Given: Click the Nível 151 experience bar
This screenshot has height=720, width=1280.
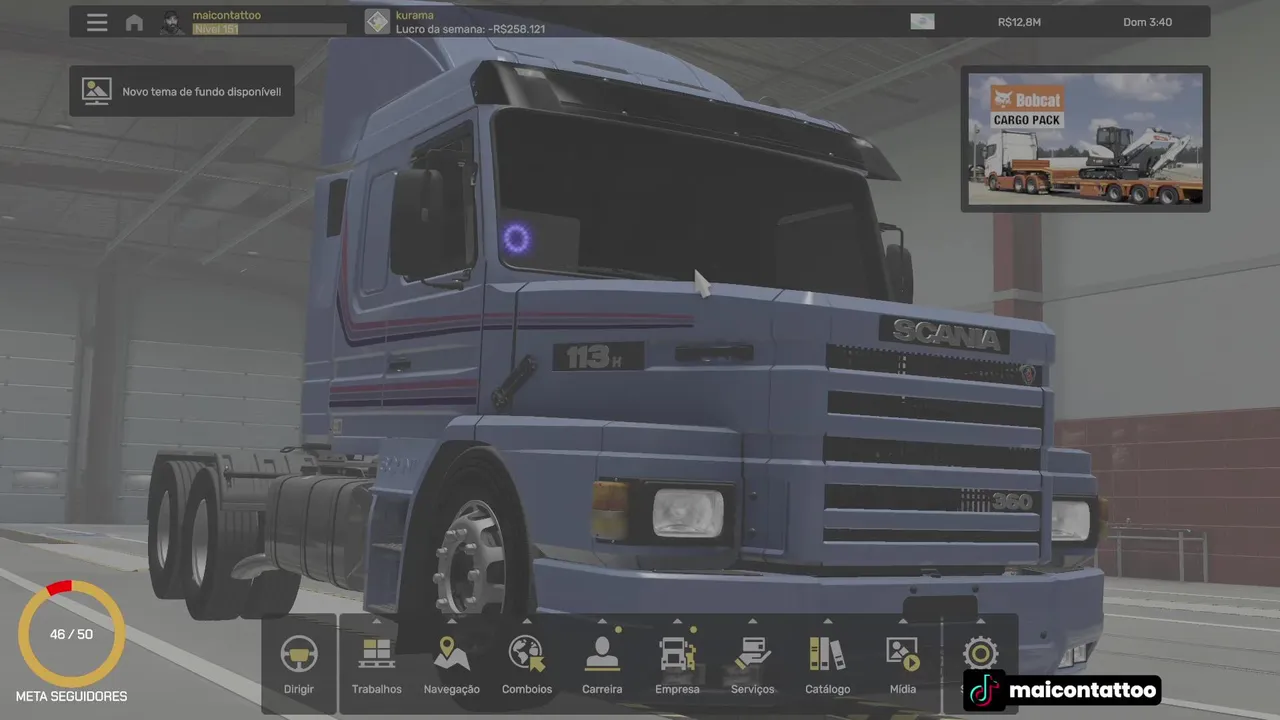Looking at the screenshot, I should 269,29.
